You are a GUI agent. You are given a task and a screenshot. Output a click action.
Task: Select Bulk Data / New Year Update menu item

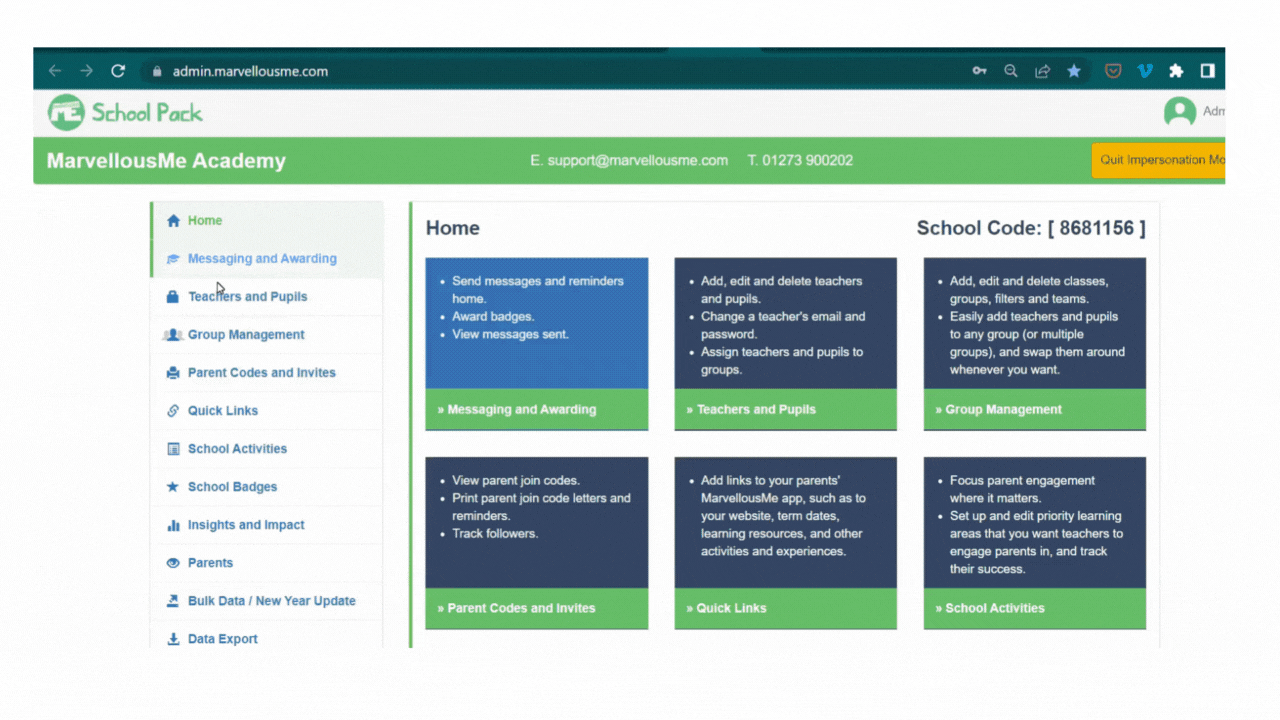click(271, 601)
